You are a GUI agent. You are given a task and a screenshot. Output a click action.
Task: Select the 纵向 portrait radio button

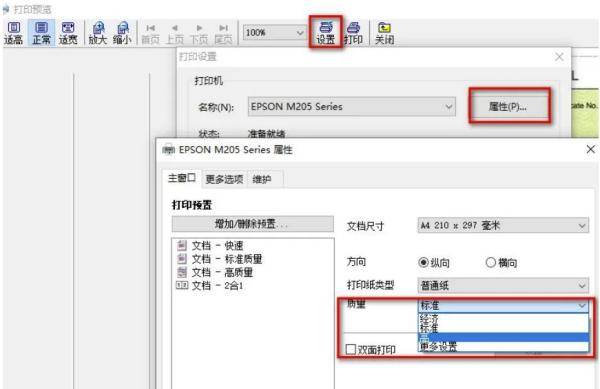coord(423,262)
